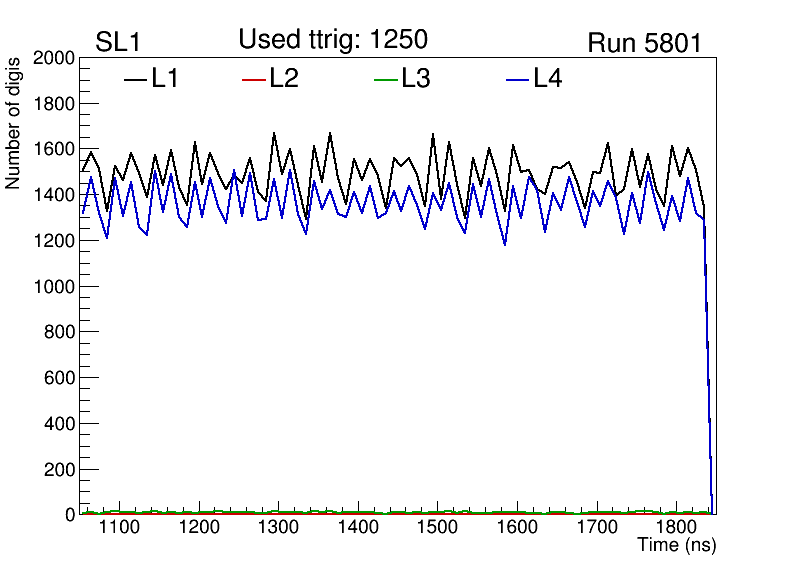This screenshot has height=572, width=796.
Task: Click the 400 tick label on y-axis
Action: 60,424
